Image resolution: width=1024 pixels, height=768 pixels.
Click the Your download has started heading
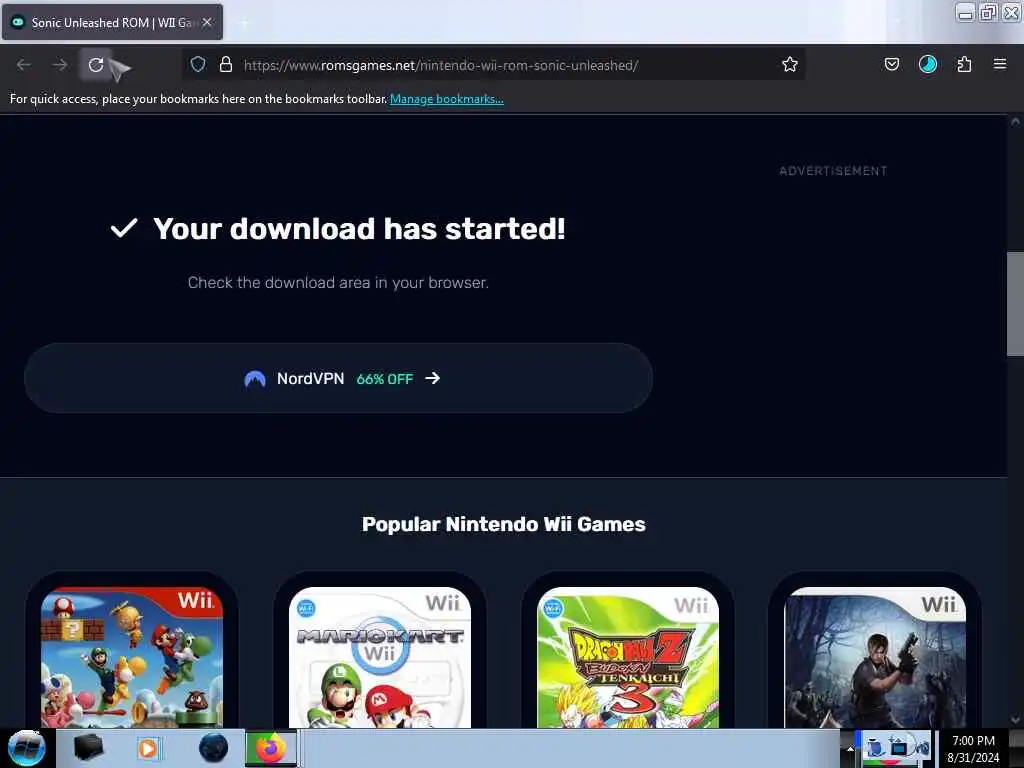tap(359, 229)
